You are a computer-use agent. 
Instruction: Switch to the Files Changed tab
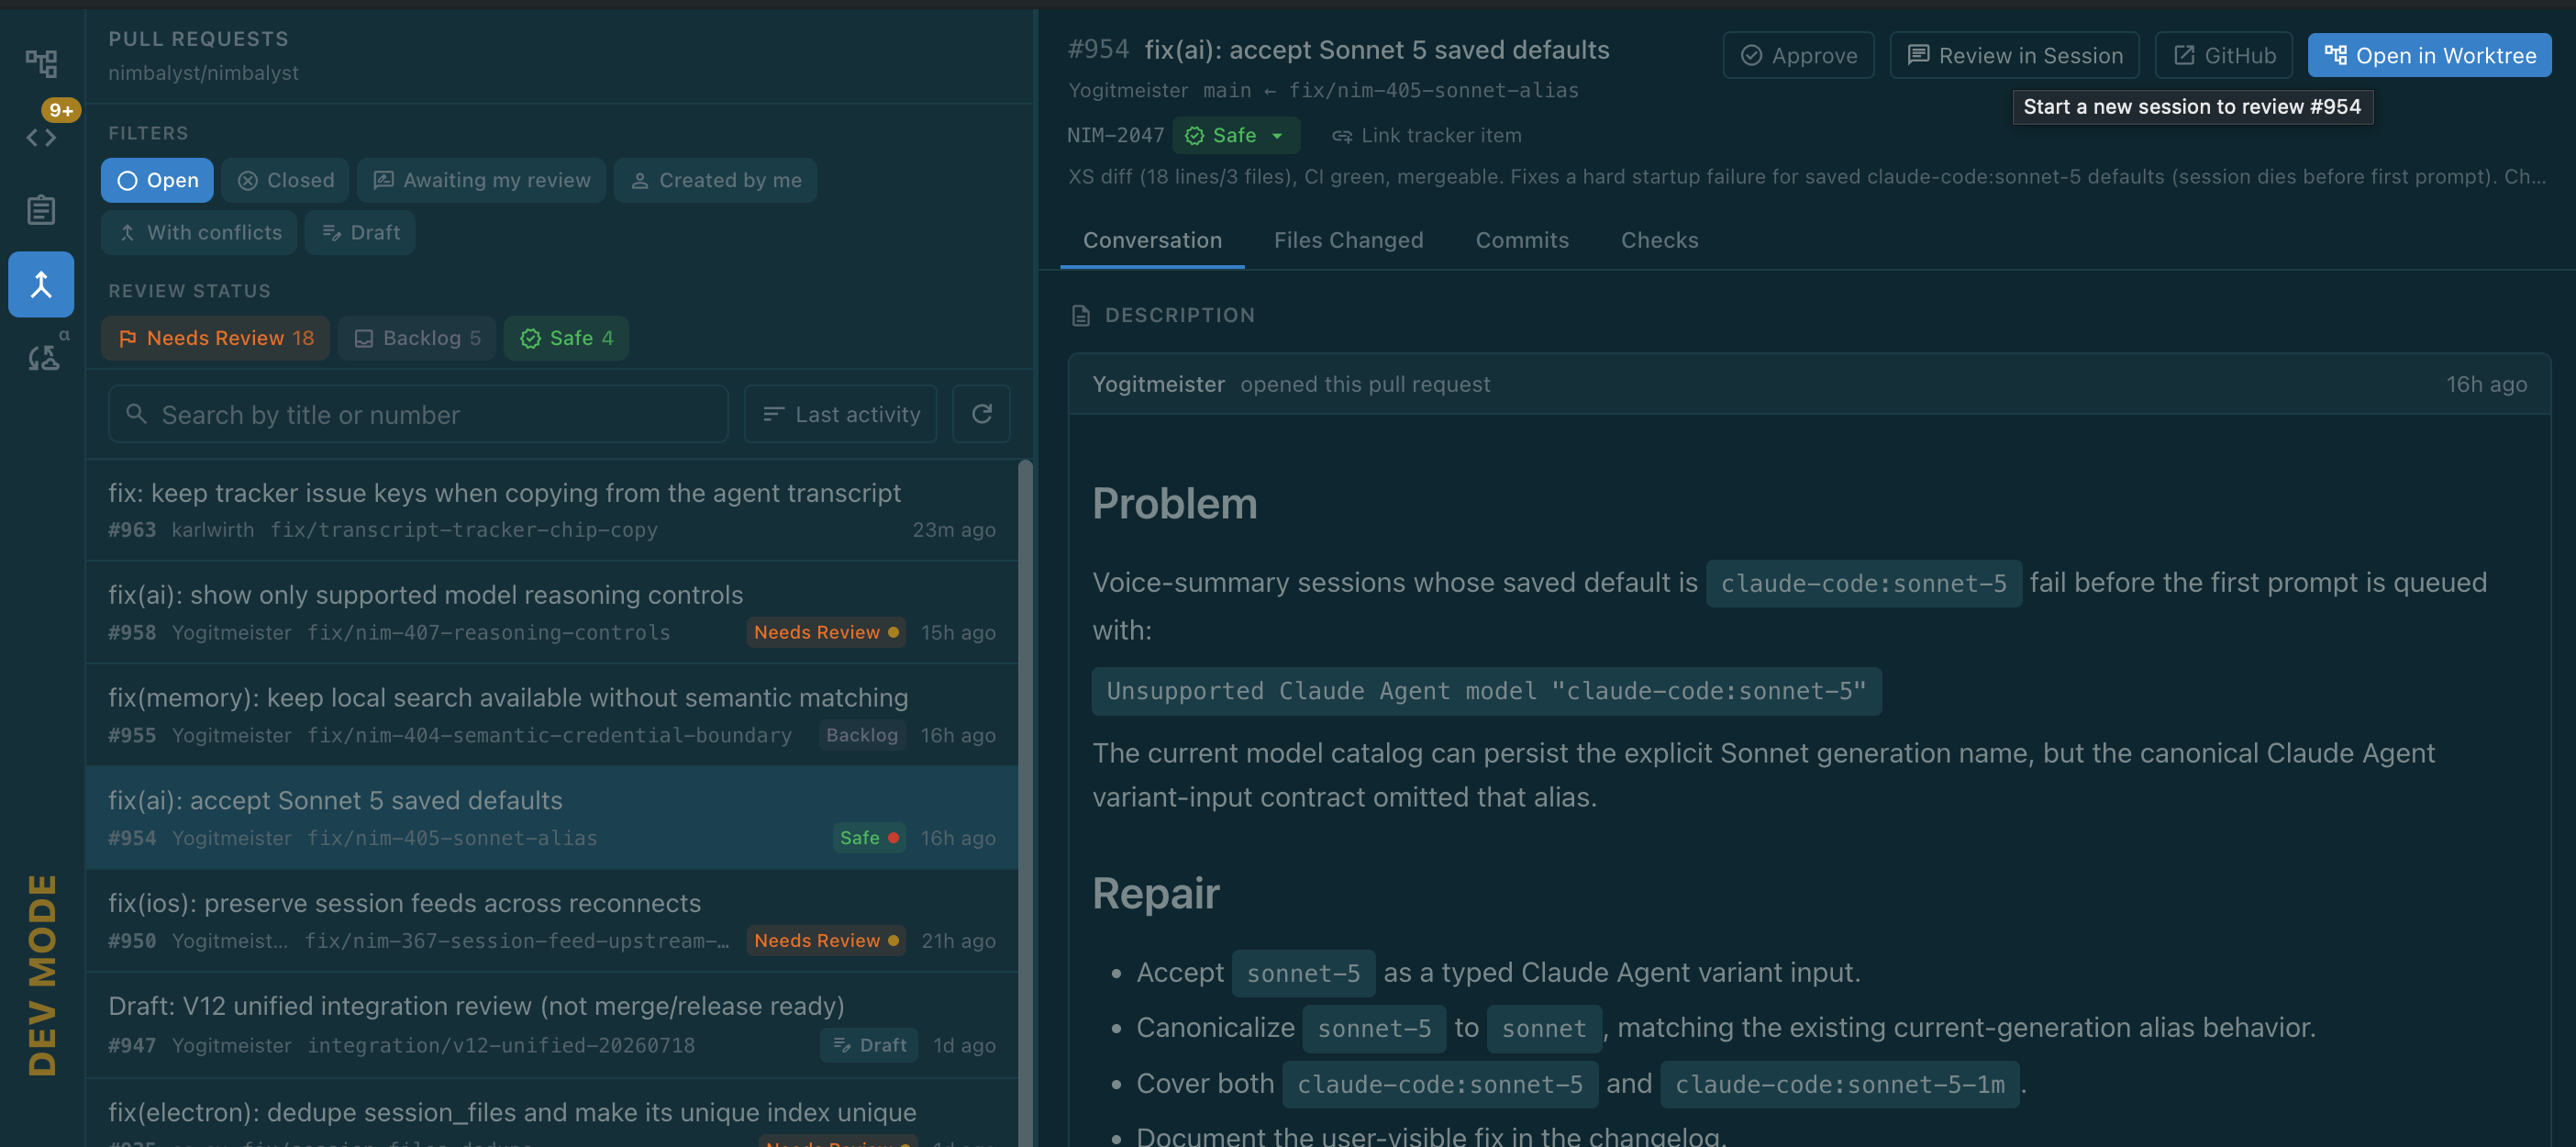[x=1348, y=240]
